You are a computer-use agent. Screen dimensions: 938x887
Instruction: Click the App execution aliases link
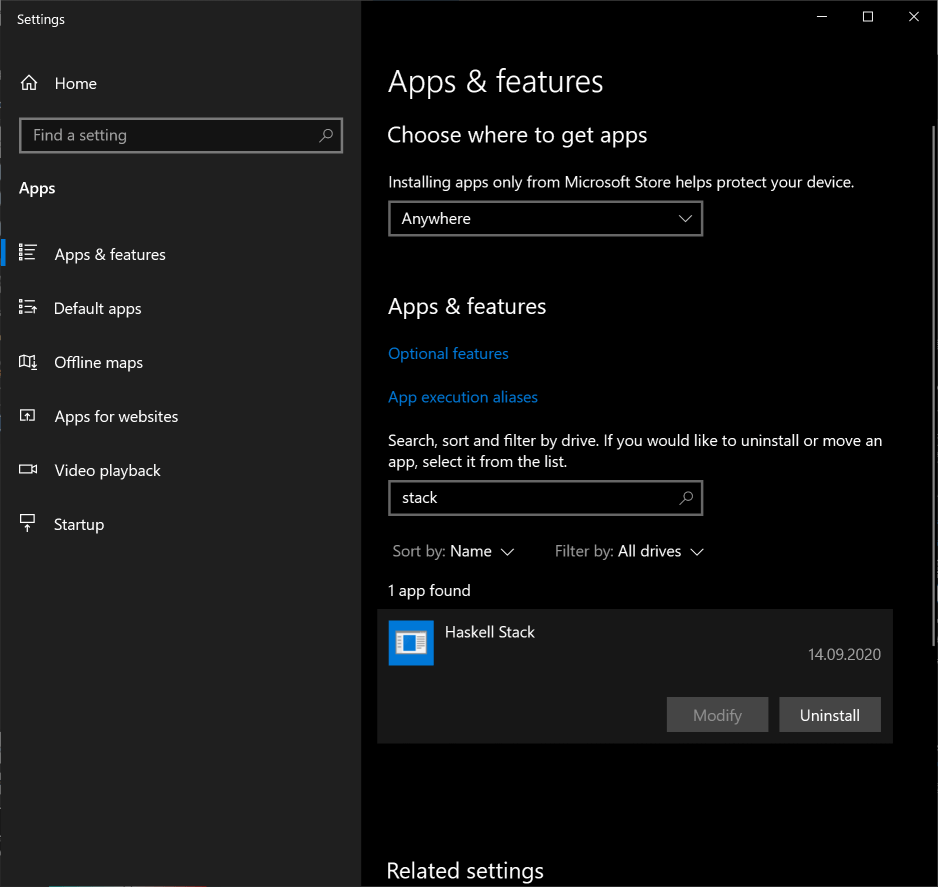pyautogui.click(x=462, y=396)
